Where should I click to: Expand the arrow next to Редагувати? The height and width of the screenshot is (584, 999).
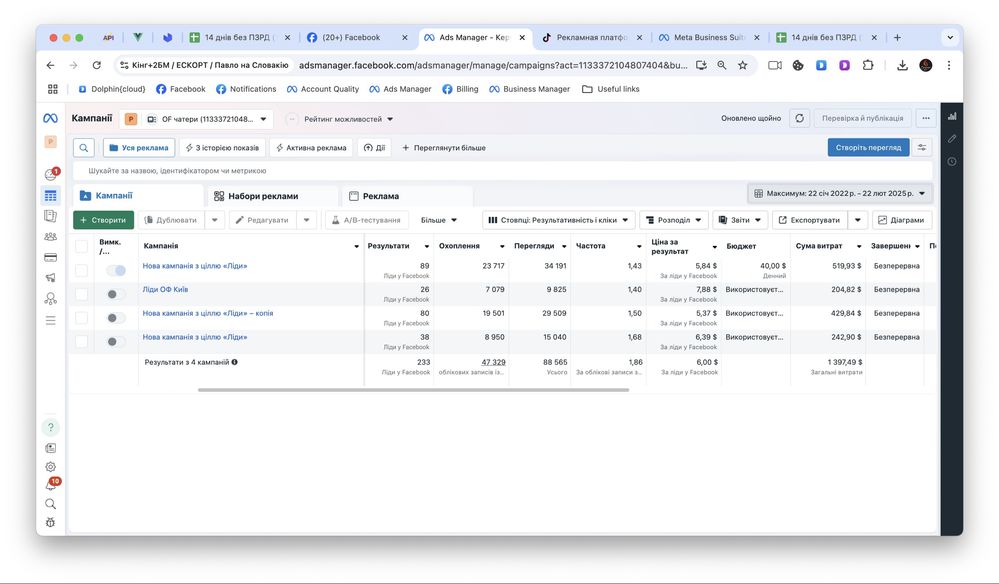point(306,220)
